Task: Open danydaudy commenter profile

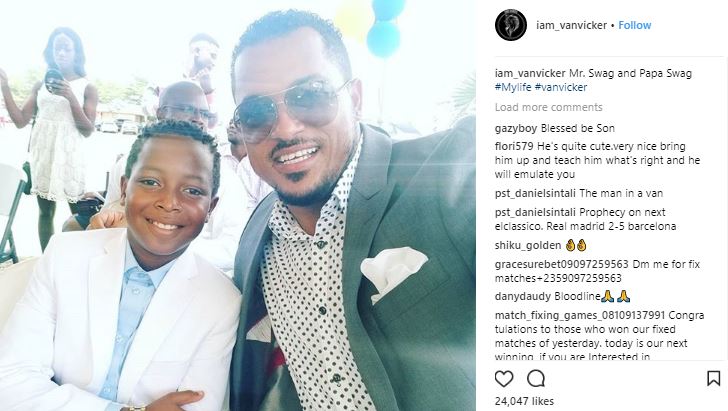Action: click(x=523, y=297)
